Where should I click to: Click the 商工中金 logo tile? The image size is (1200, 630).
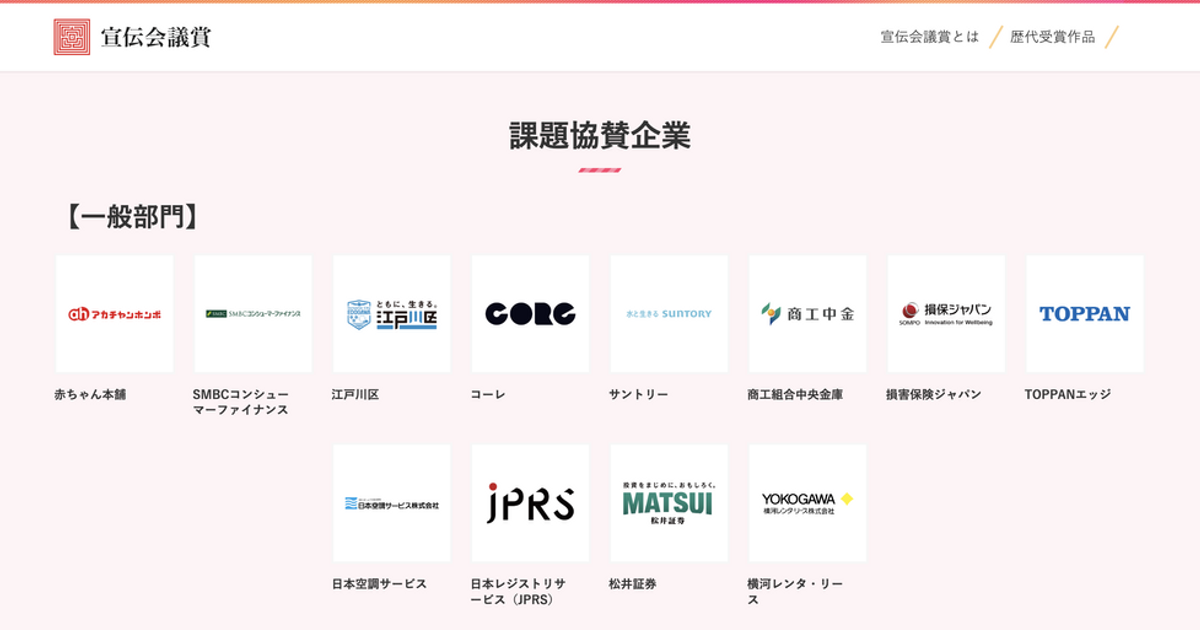click(808, 314)
